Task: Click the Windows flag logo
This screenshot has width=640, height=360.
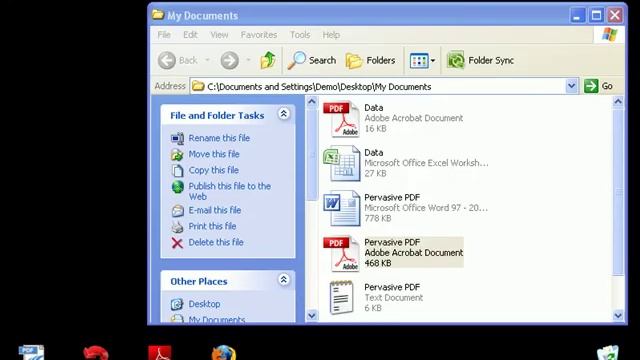Action: pyautogui.click(x=609, y=35)
